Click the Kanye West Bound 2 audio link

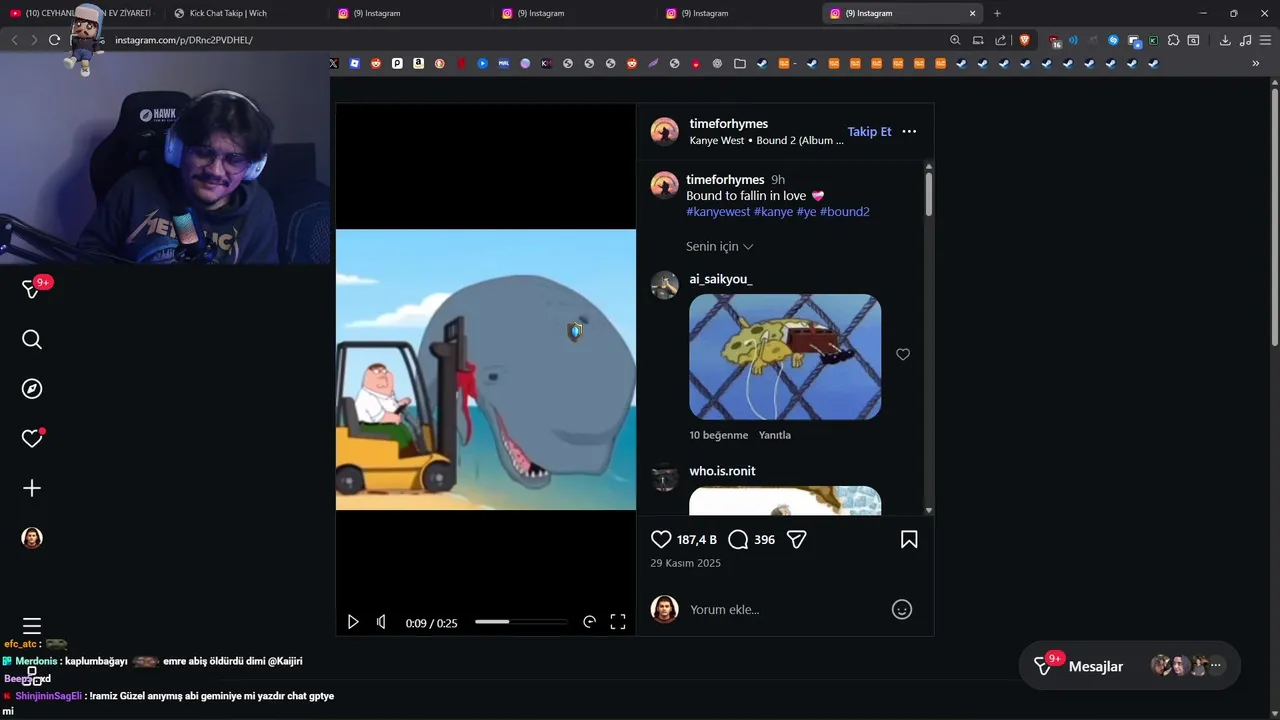click(x=767, y=141)
